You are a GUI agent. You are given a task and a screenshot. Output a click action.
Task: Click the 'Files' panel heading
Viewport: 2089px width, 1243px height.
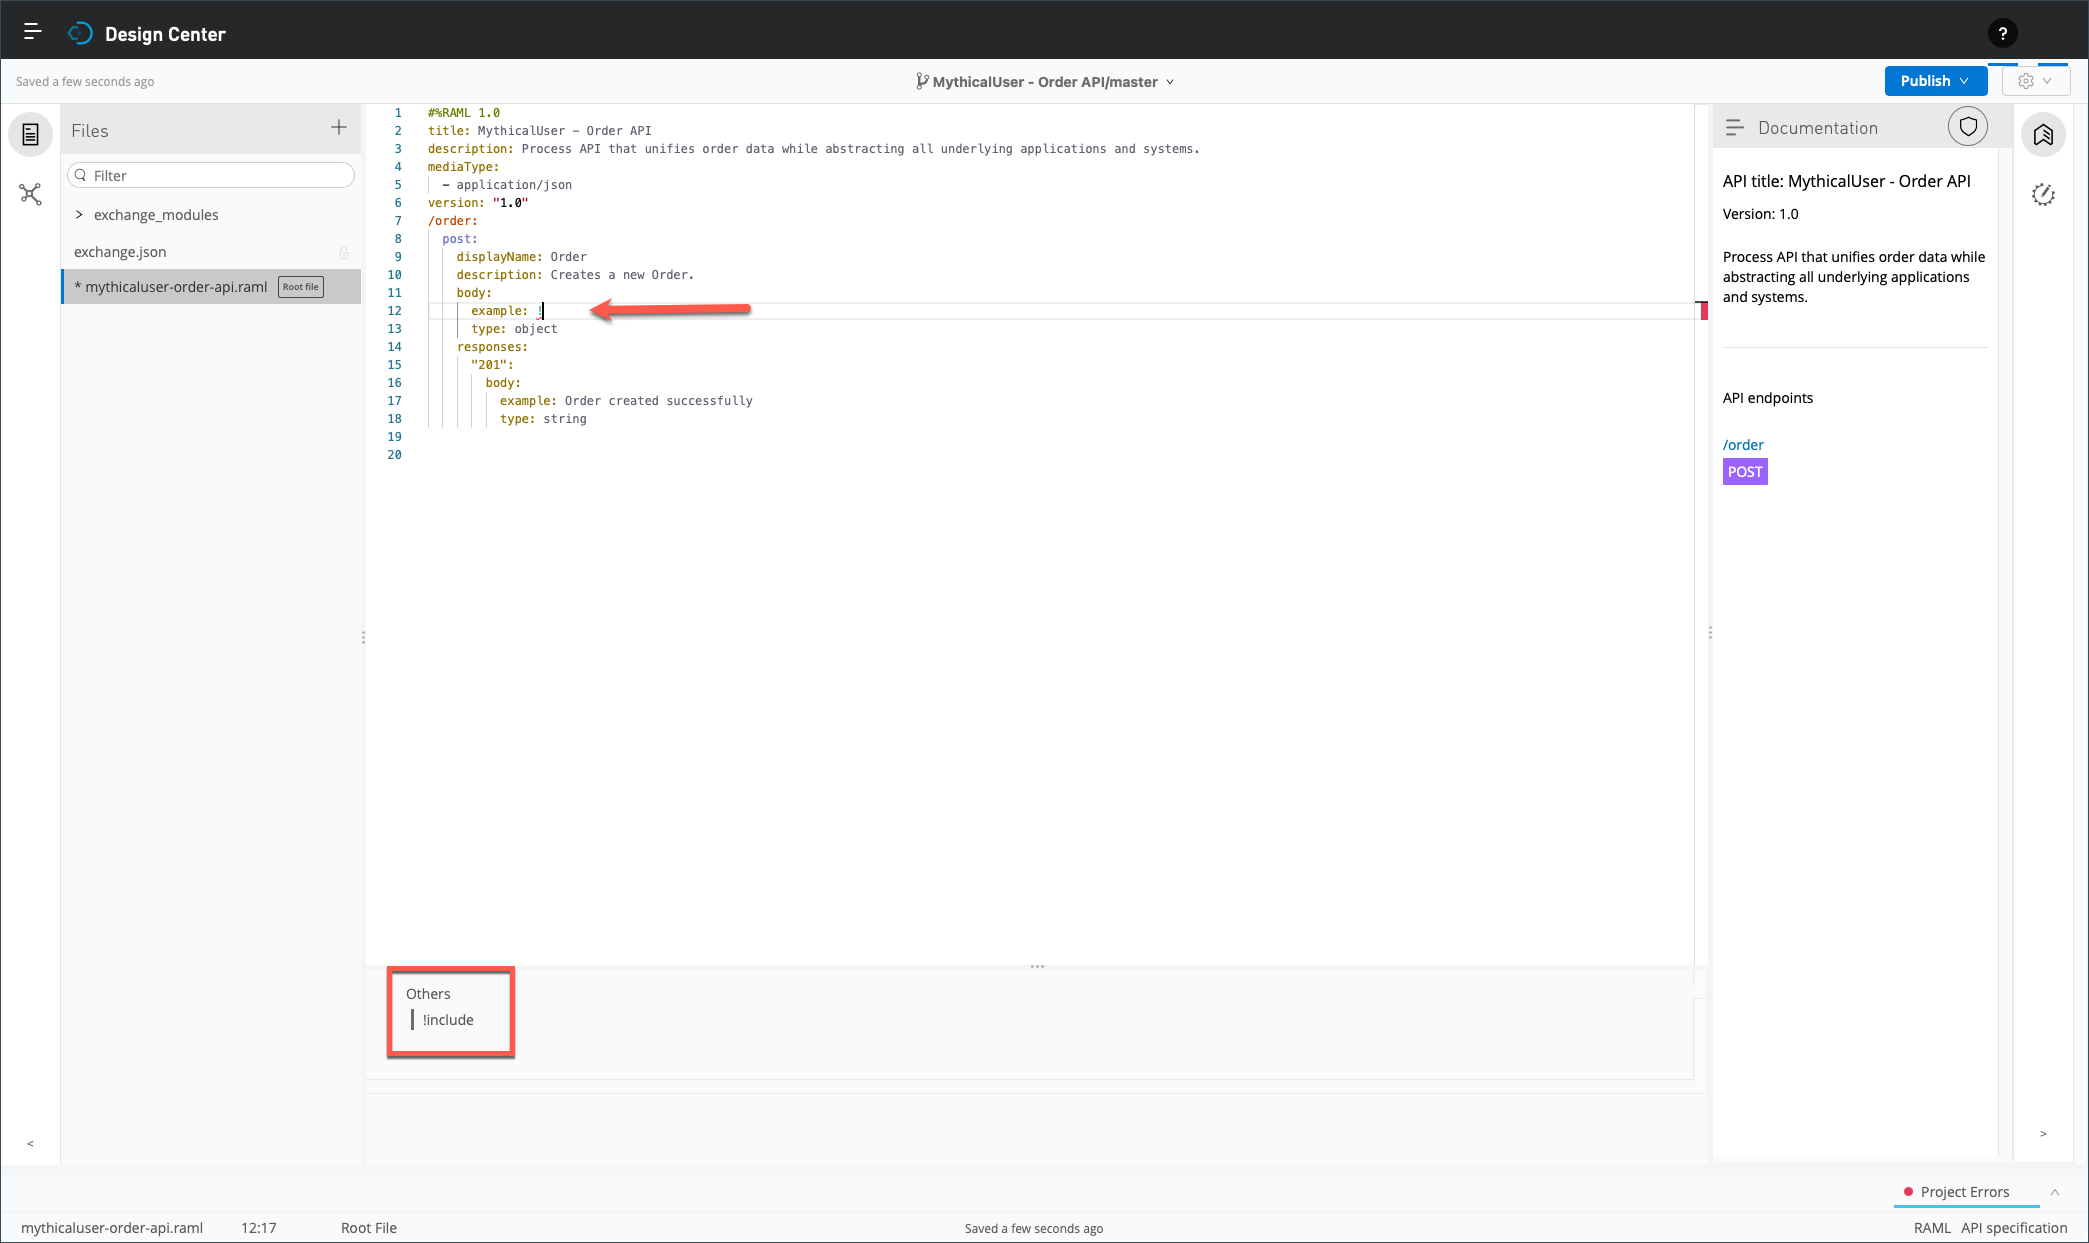(x=90, y=131)
